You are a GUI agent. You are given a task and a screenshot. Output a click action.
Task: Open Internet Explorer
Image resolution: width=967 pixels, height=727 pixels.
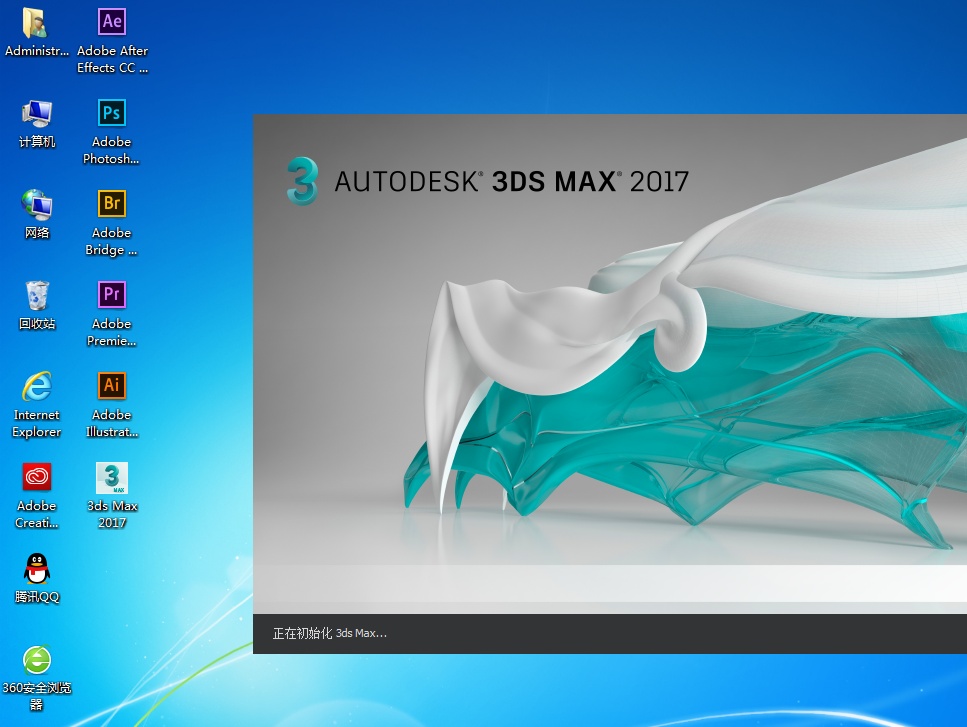click(36, 386)
